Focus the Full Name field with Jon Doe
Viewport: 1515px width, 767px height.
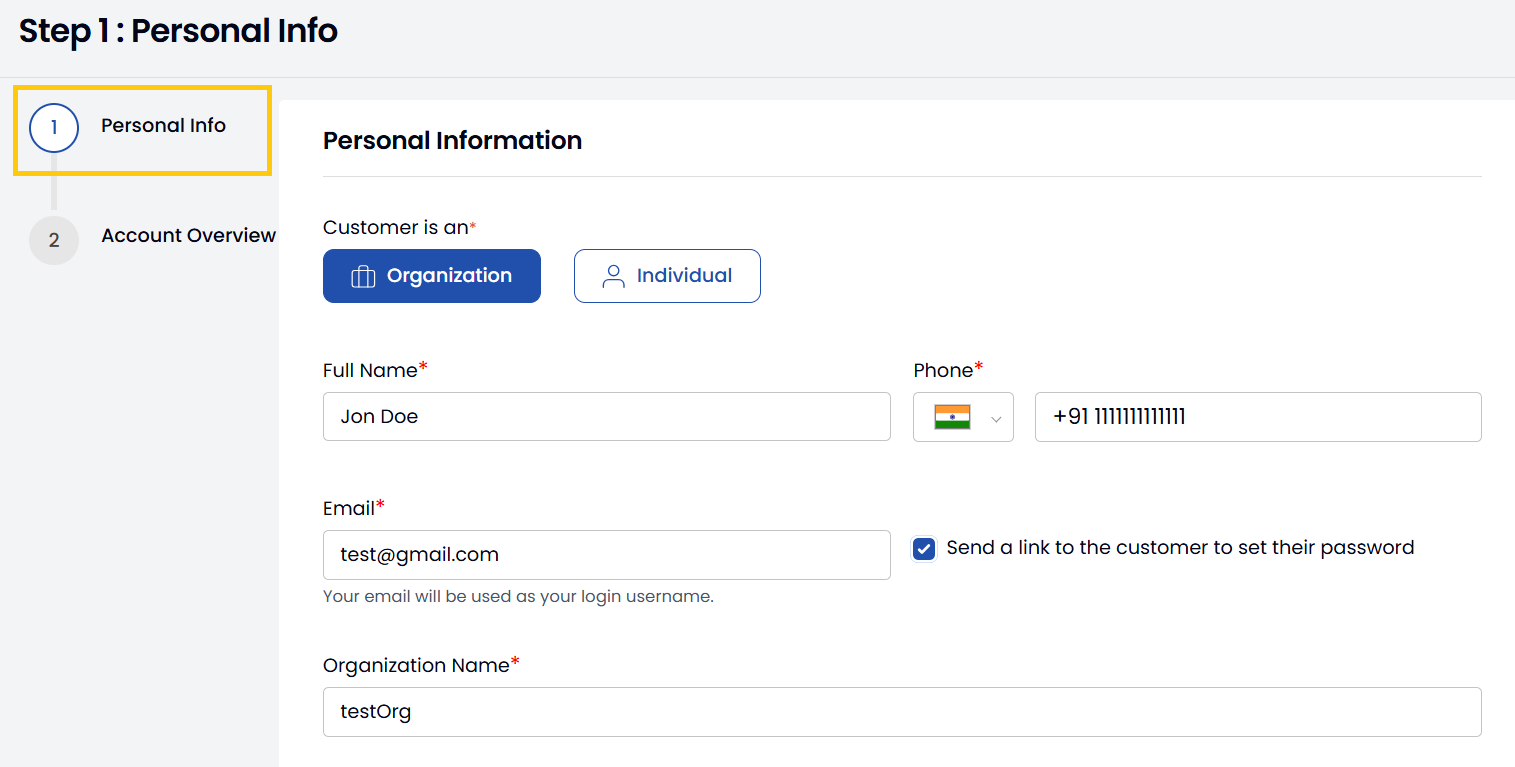tap(606, 417)
